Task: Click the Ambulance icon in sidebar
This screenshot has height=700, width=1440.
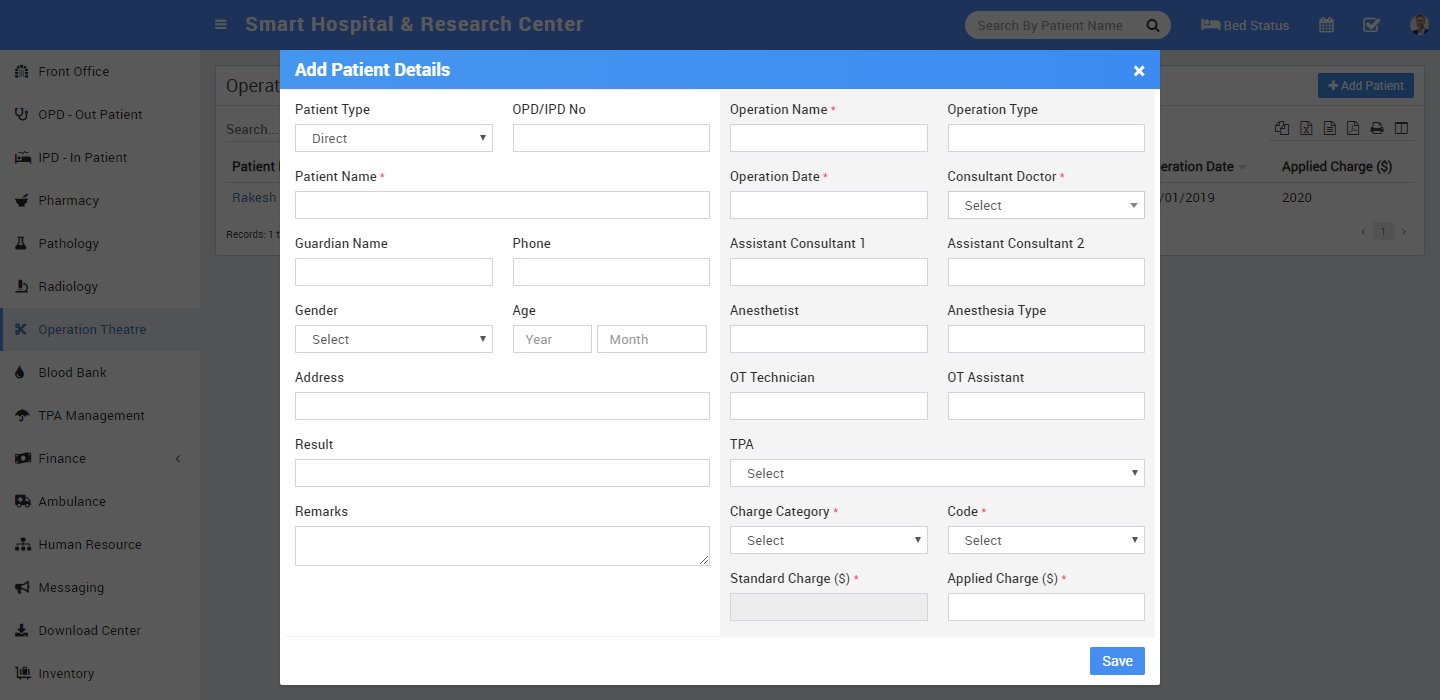Action: tap(22, 501)
